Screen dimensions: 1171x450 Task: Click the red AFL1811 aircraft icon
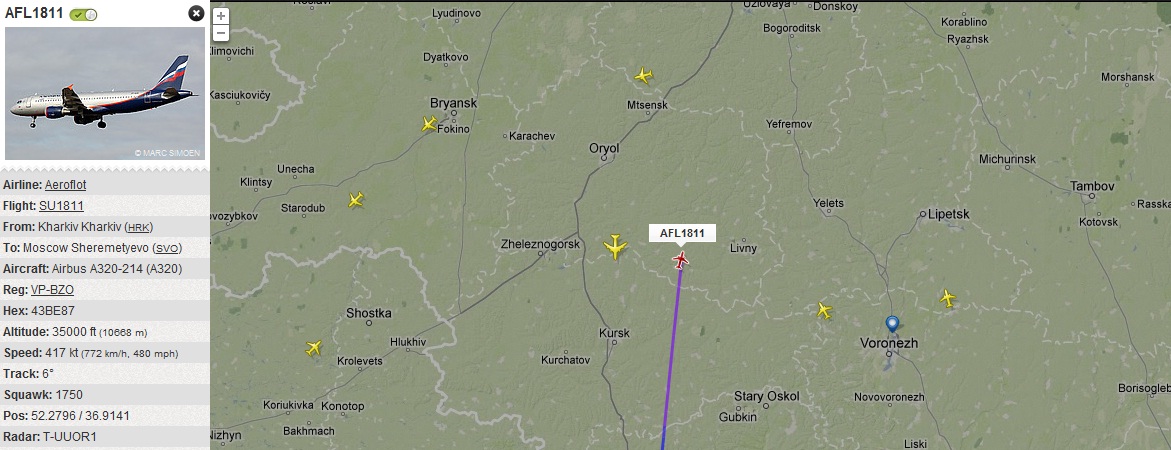pyautogui.click(x=680, y=260)
